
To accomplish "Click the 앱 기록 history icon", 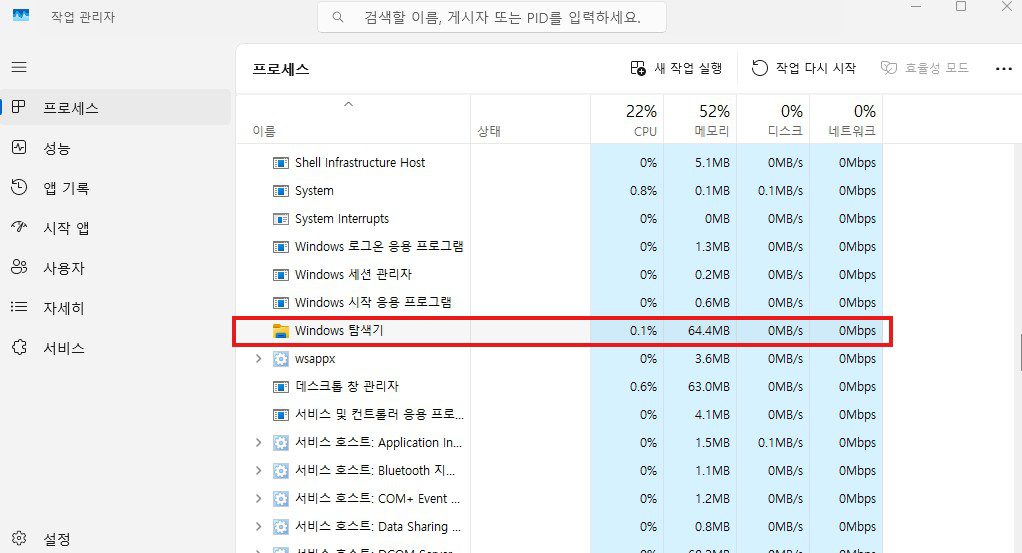I will pyautogui.click(x=19, y=188).
